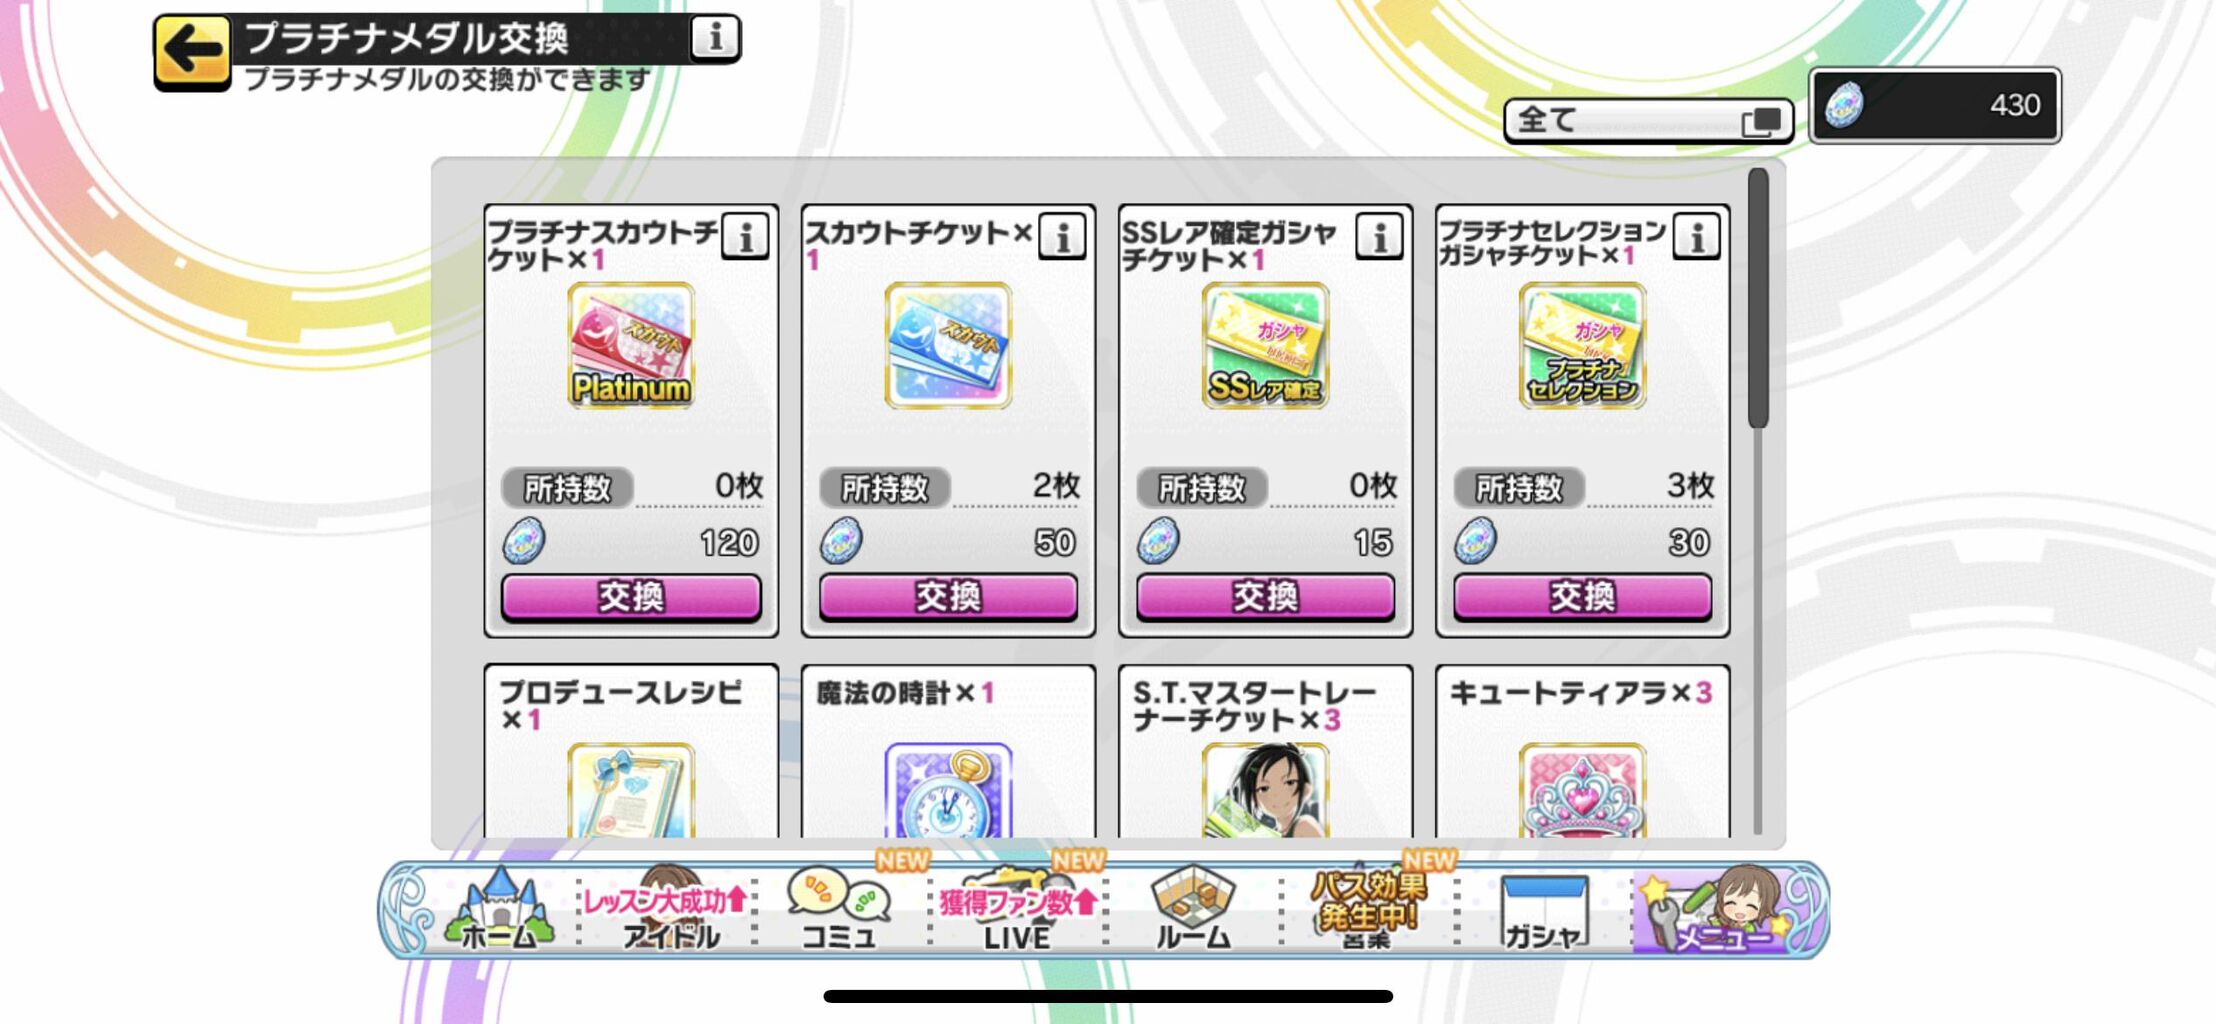Viewport: 2216px width, 1024px height.
Task: Open the ルーム tab
Action: tap(1193, 910)
